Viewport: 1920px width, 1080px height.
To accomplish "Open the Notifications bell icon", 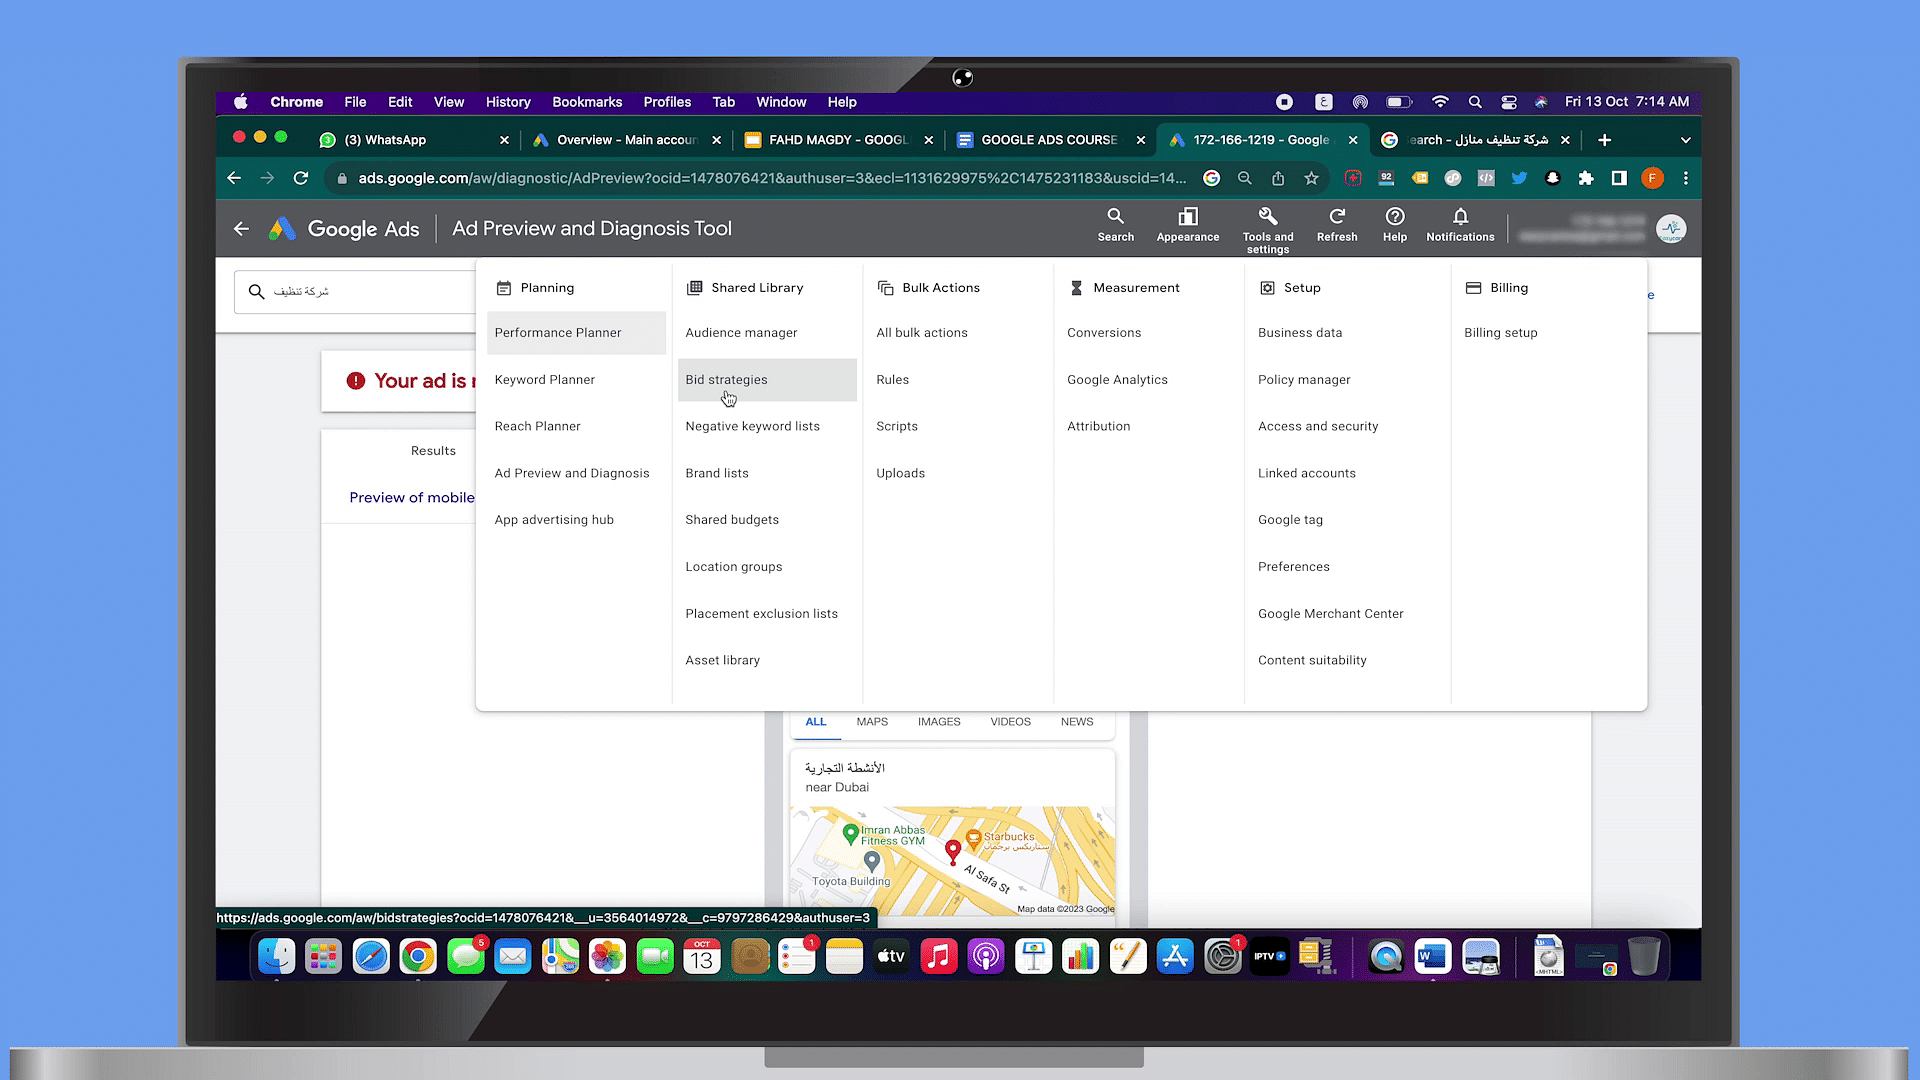I will [1460, 216].
